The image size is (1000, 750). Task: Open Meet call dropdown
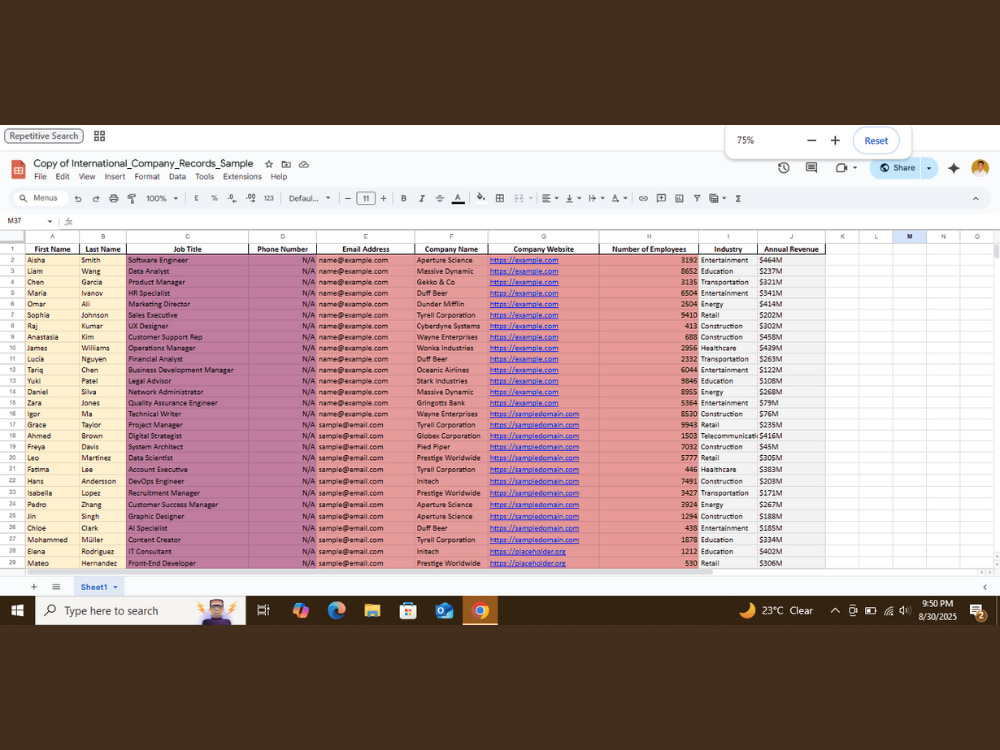click(x=846, y=168)
